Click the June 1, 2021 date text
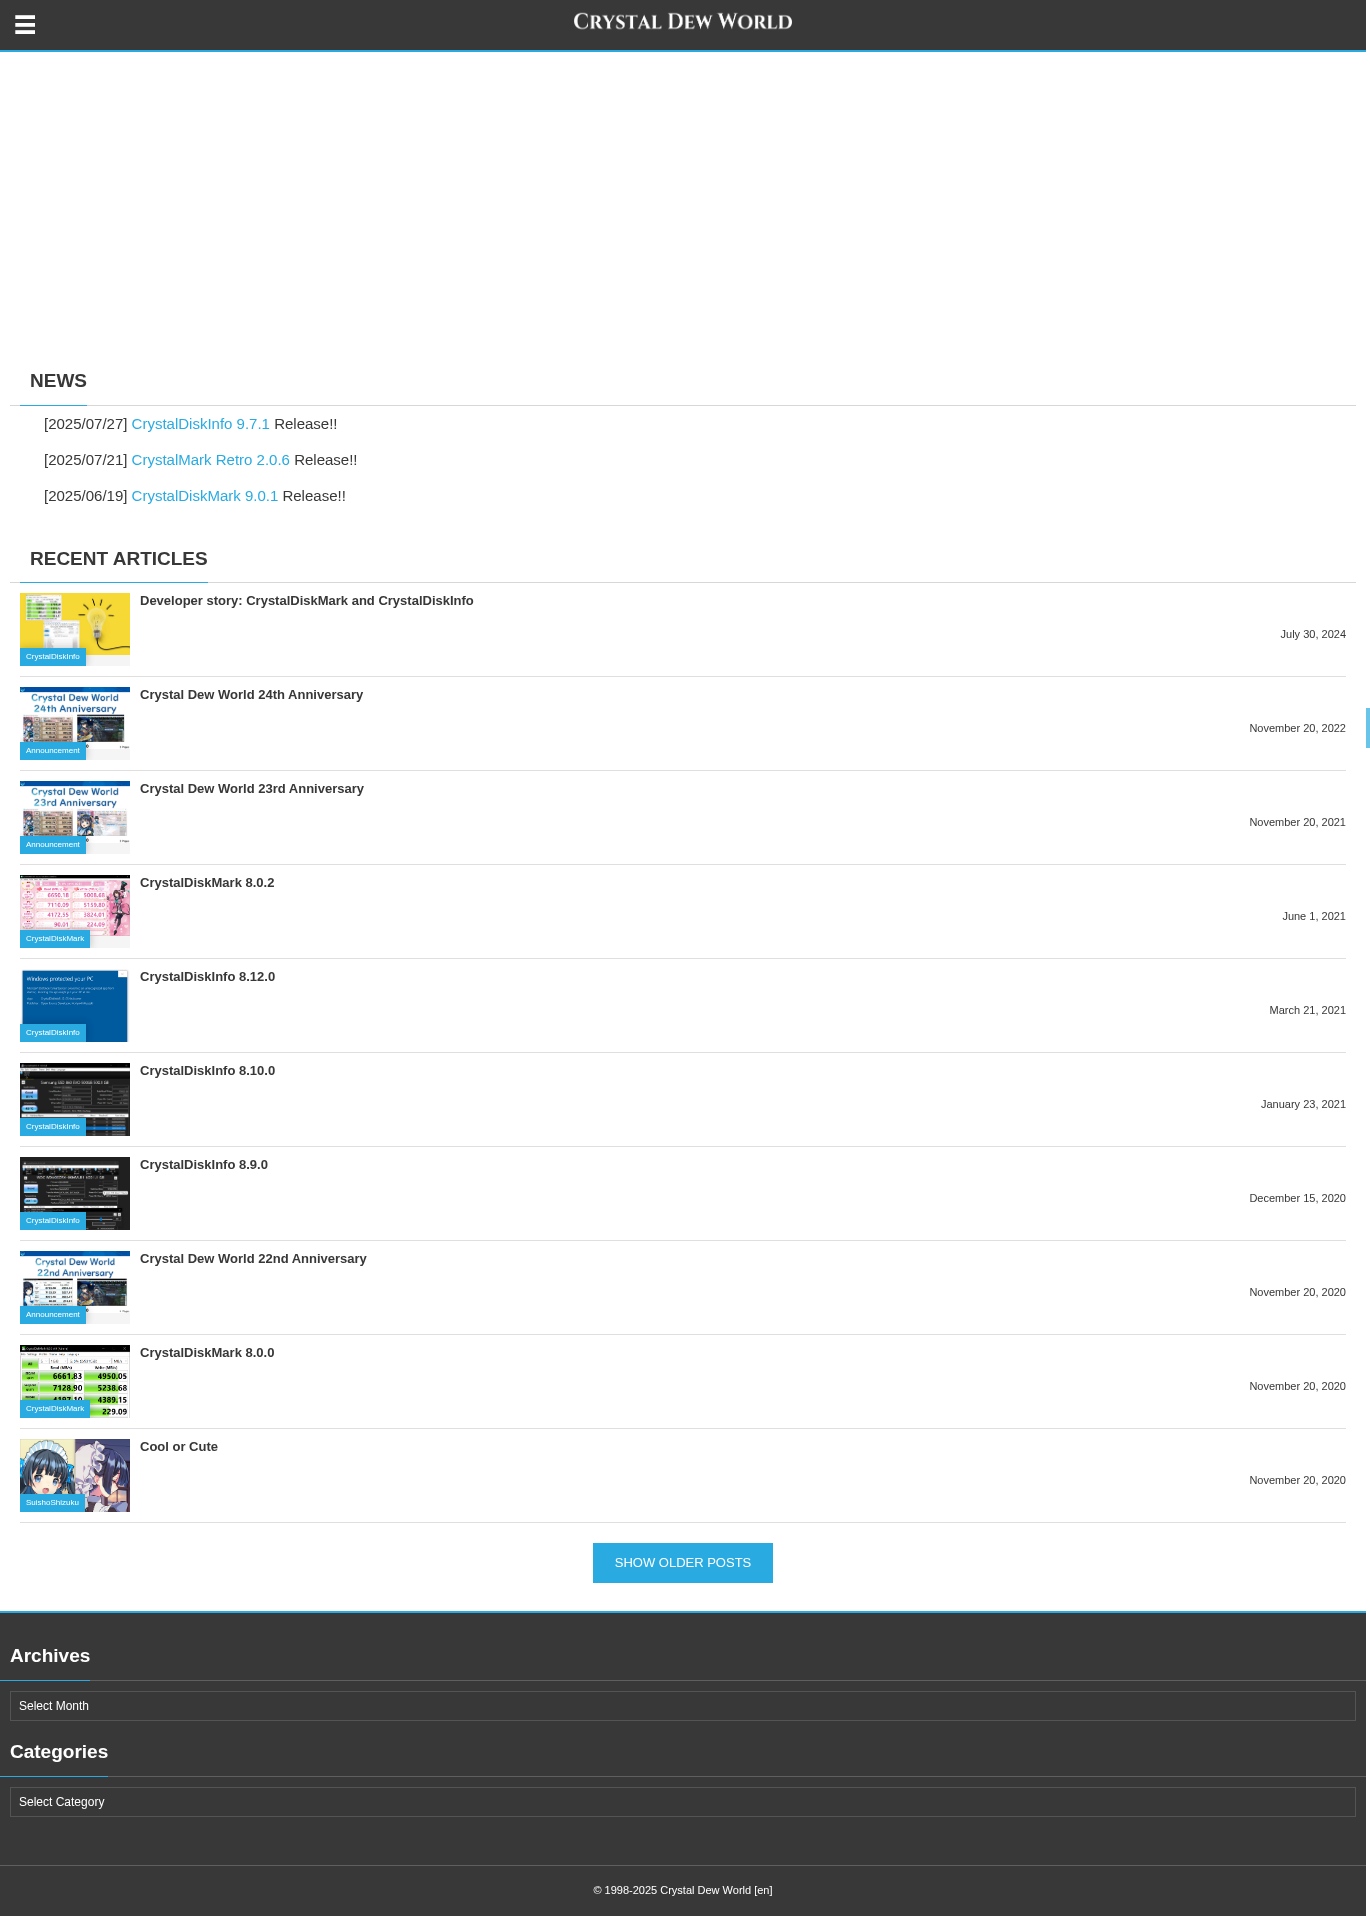Image resolution: width=1370 pixels, height=1916 pixels. point(1314,916)
